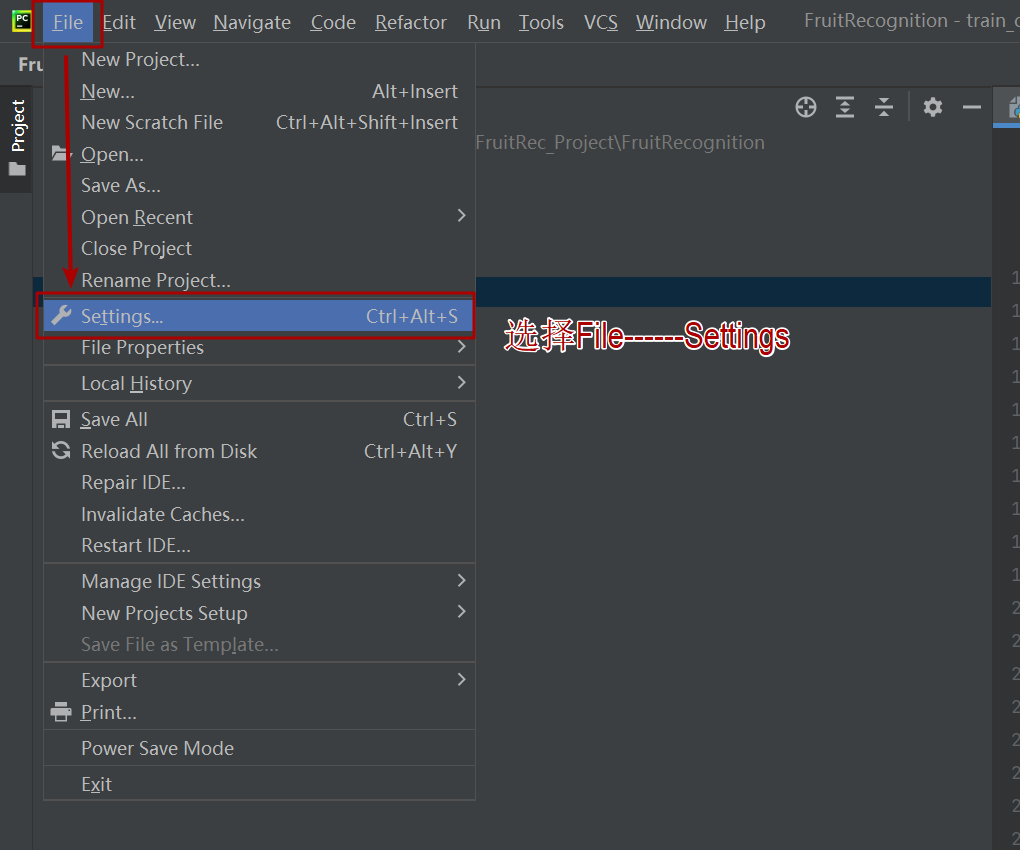
Task: Click the Collapse All icon in Project toolbar
Action: tap(883, 107)
